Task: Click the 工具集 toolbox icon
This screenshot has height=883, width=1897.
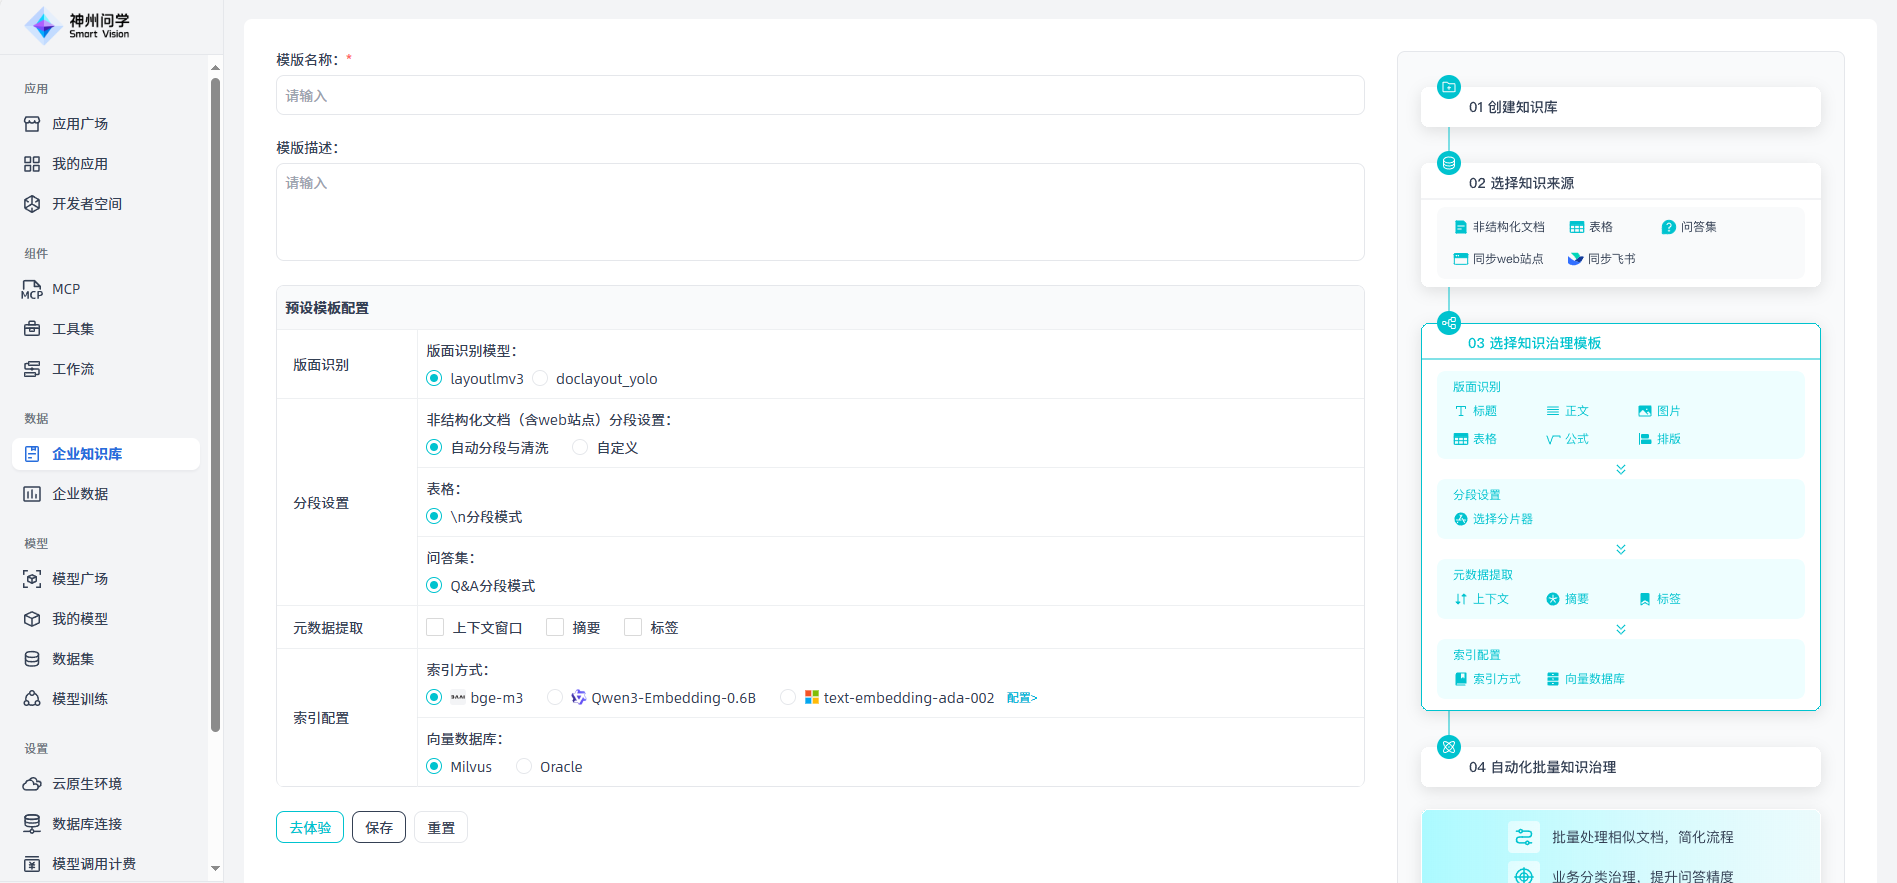Action: (x=32, y=329)
